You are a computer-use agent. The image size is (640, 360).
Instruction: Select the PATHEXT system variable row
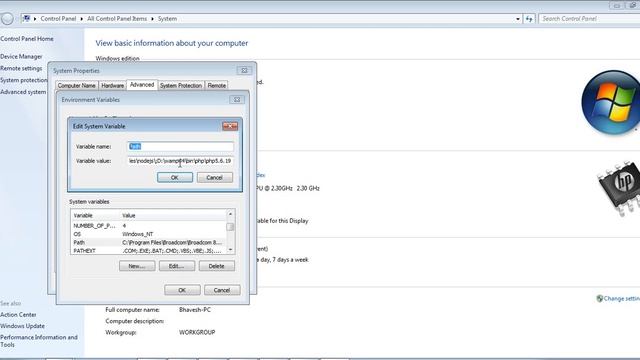149,251
